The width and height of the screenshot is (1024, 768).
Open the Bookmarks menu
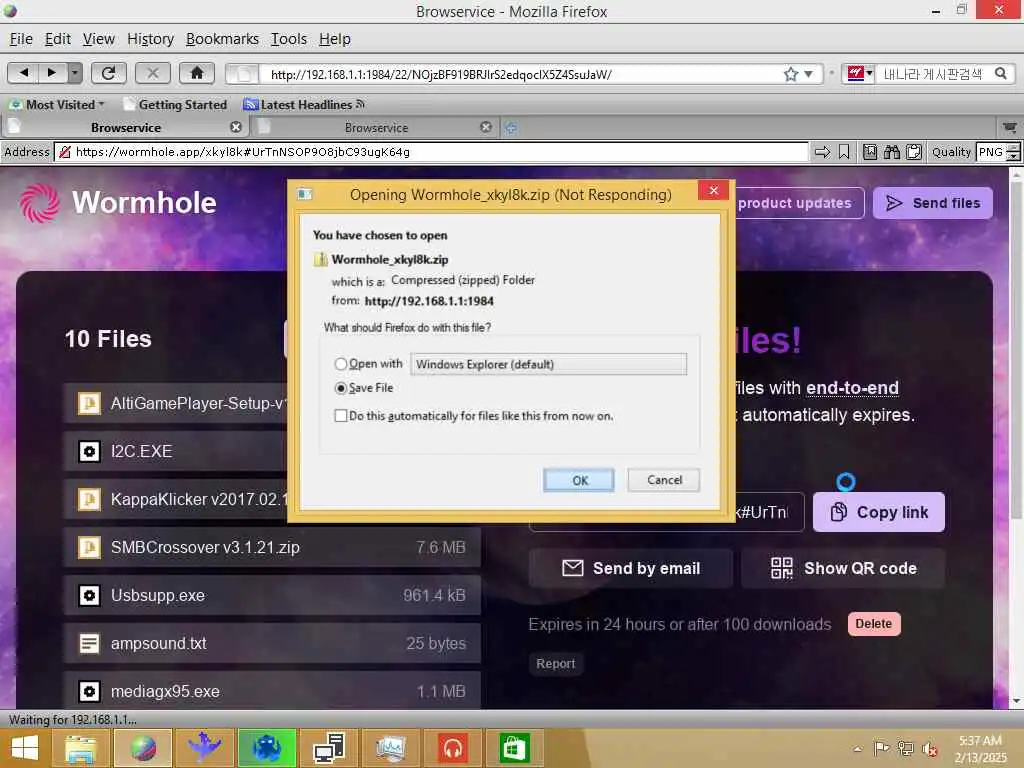click(222, 39)
